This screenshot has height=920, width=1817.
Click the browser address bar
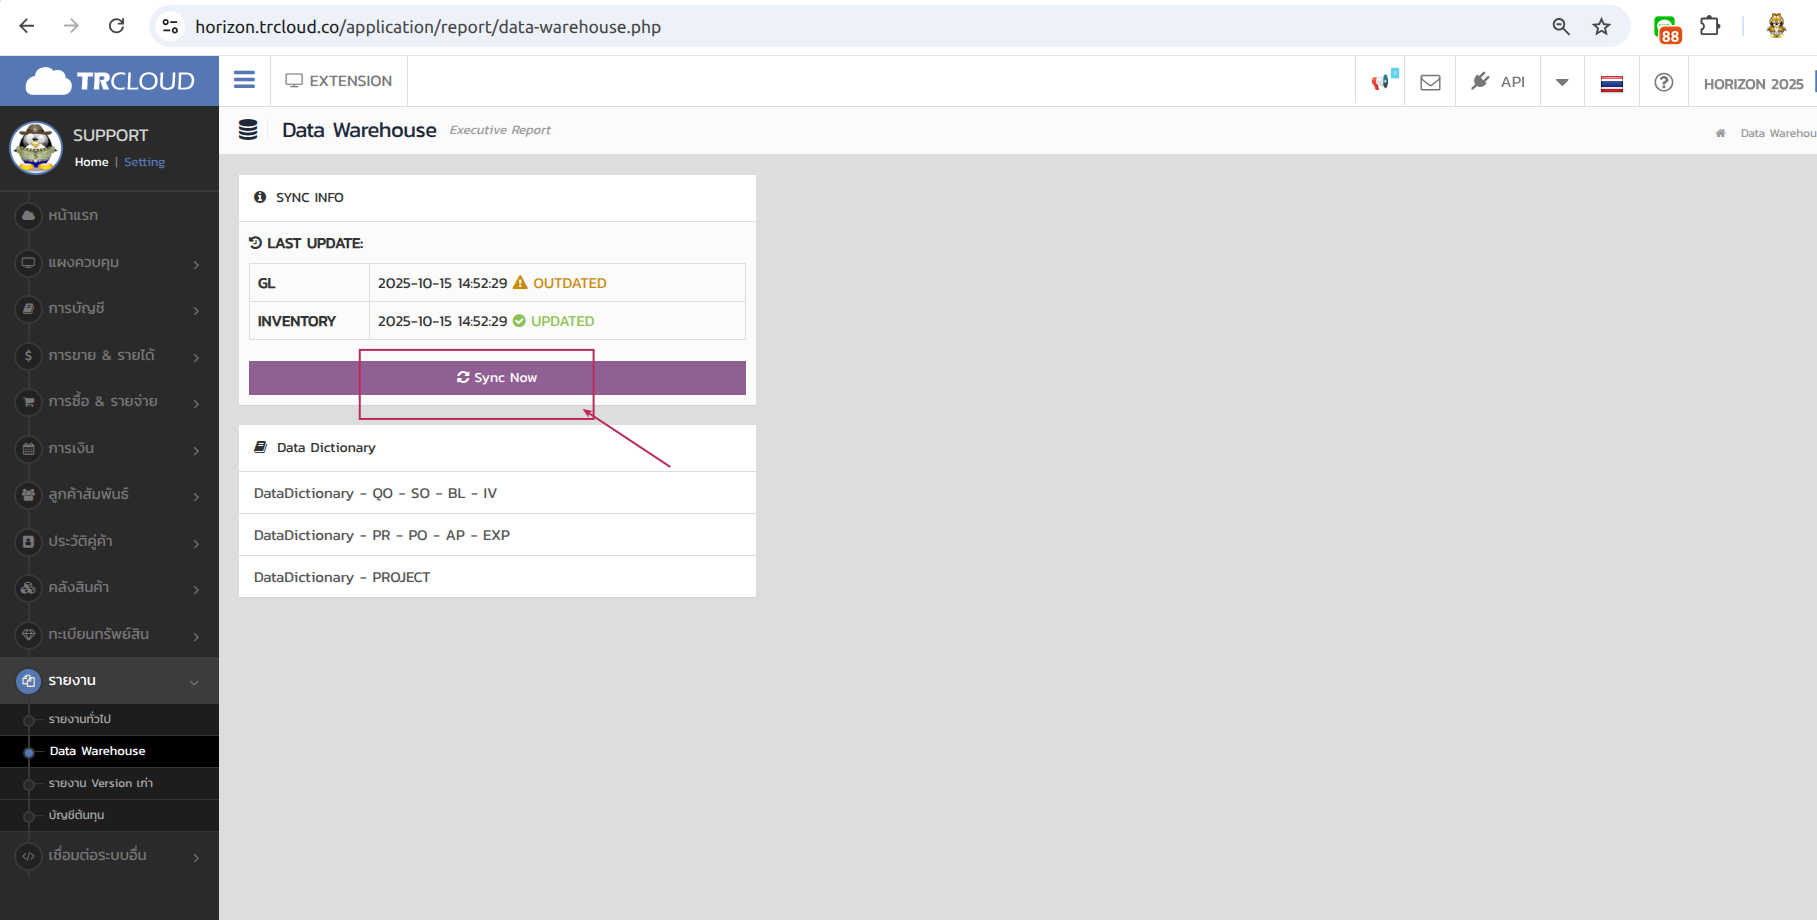pyautogui.click(x=850, y=27)
